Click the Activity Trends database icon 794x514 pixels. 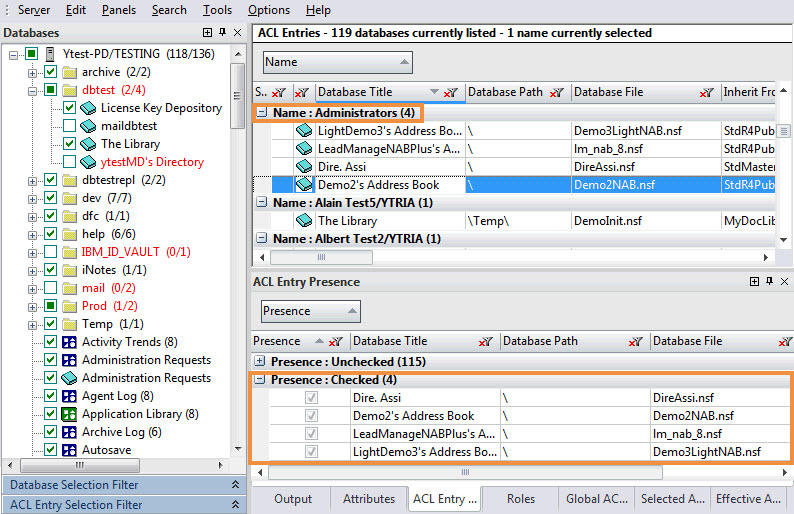70,342
